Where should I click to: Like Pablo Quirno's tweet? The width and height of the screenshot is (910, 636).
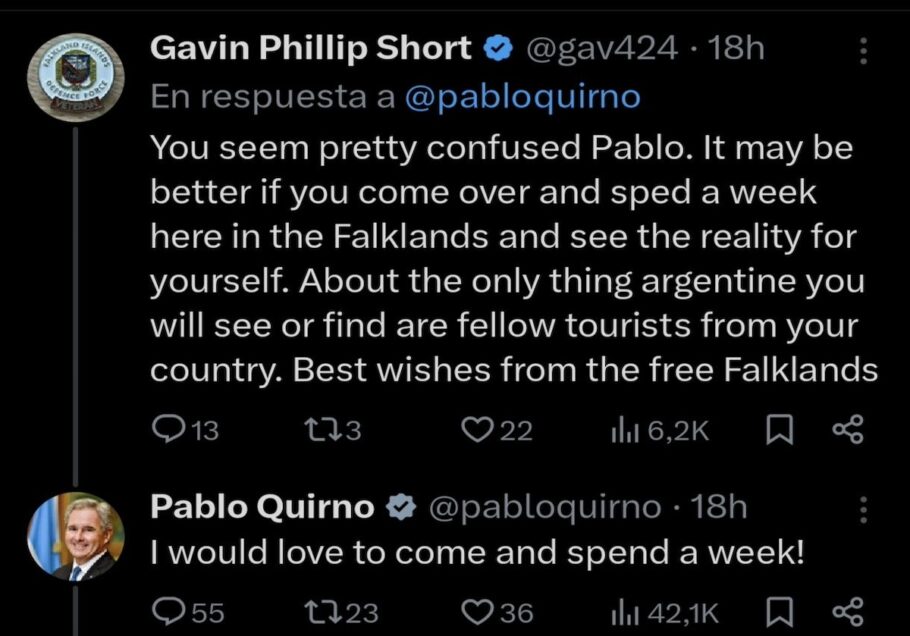(x=477, y=611)
